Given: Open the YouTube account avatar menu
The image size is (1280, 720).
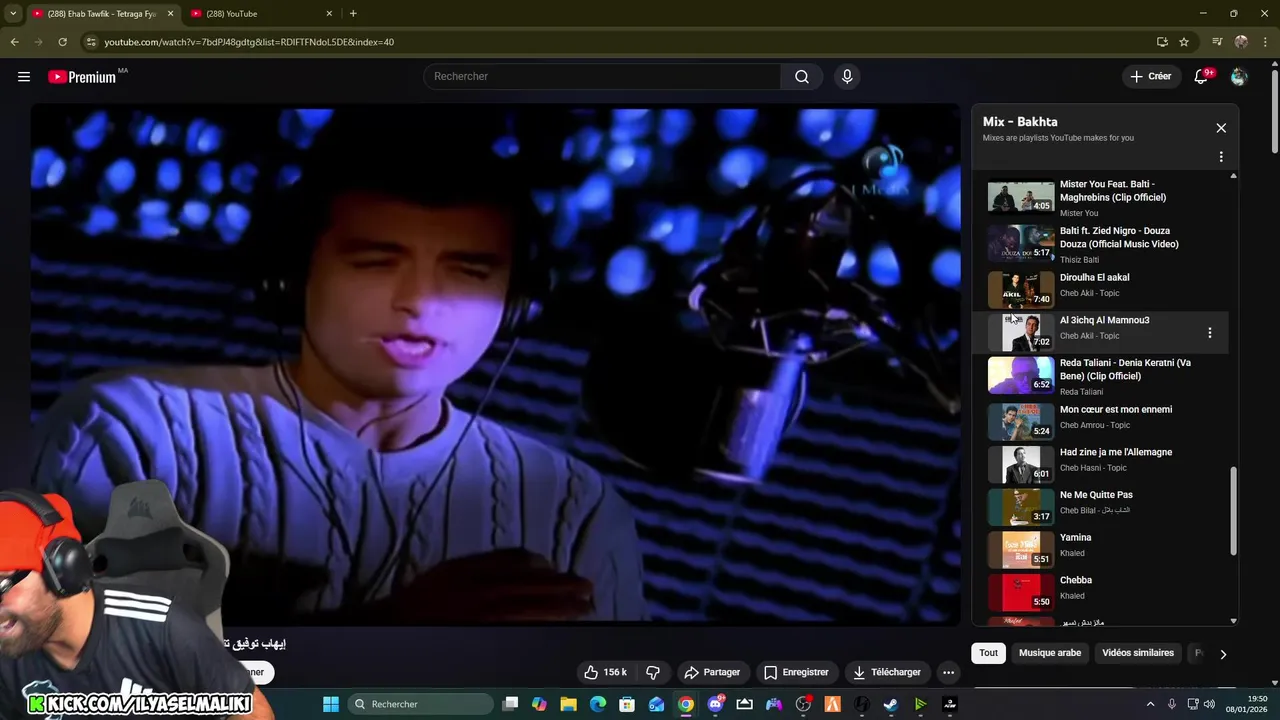Looking at the screenshot, I should 1239,77.
